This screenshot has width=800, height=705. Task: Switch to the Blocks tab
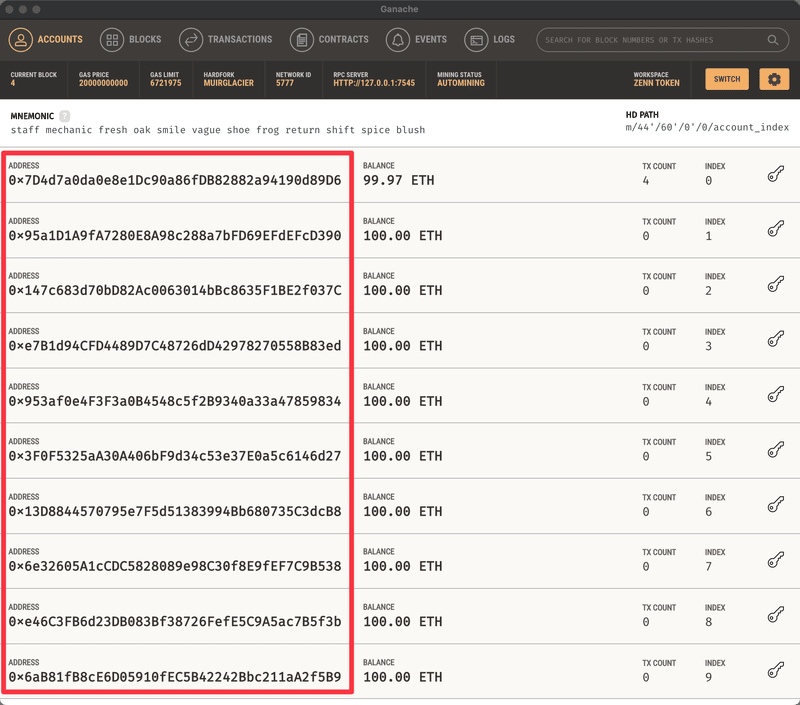pos(131,40)
